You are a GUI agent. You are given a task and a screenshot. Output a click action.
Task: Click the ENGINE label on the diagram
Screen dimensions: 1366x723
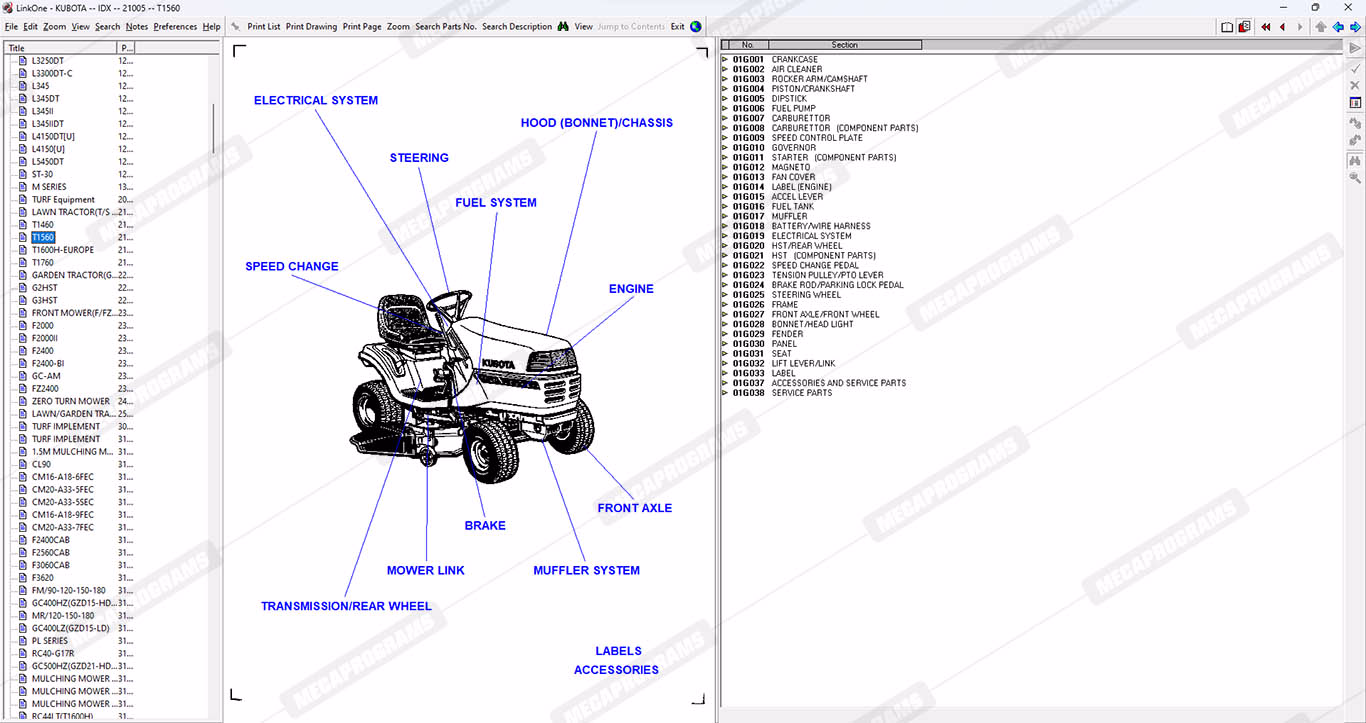click(x=631, y=289)
